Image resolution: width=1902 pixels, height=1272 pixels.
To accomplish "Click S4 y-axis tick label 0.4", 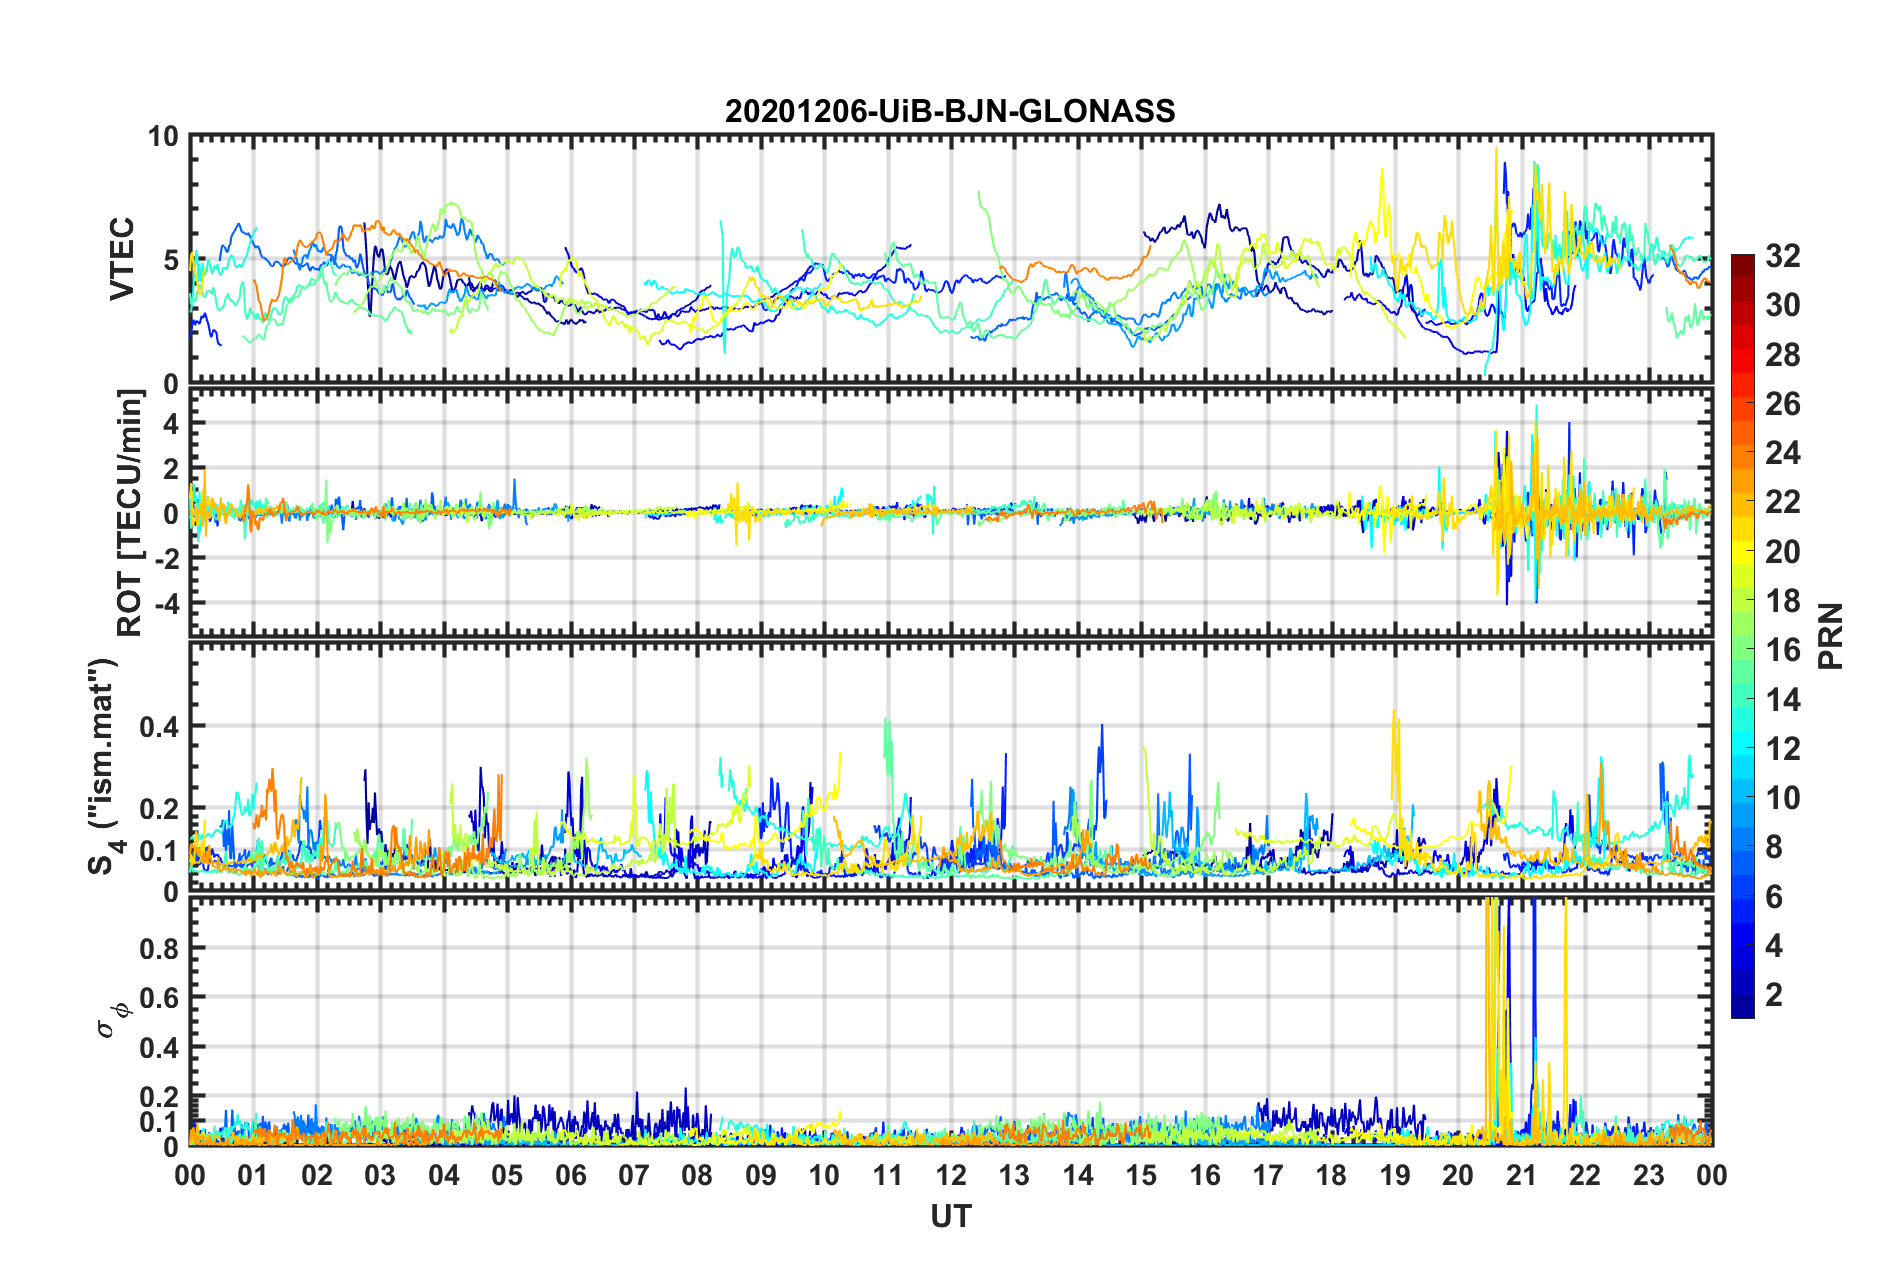I will (x=159, y=727).
